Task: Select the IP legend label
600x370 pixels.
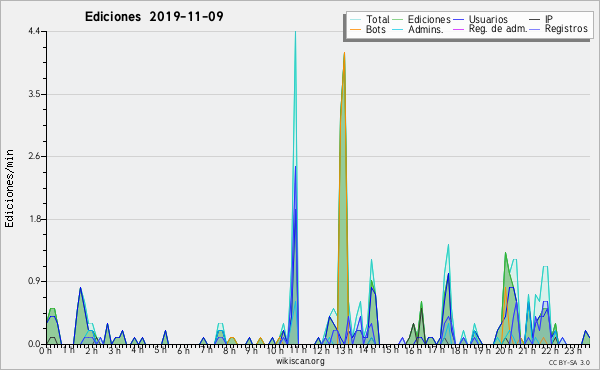Action: click(549, 19)
